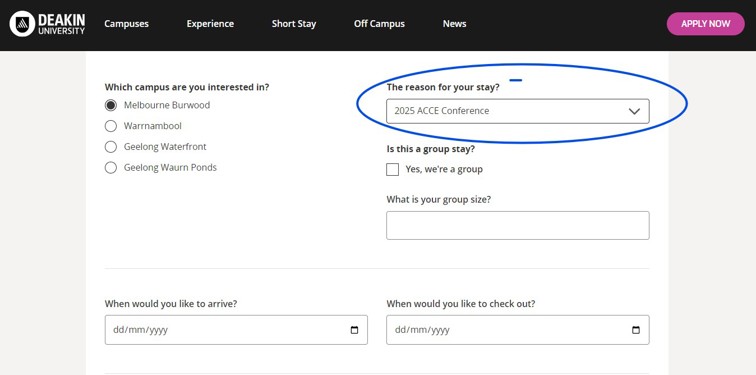This screenshot has height=375, width=756.
Task: Focus the group size input field
Action: [518, 225]
